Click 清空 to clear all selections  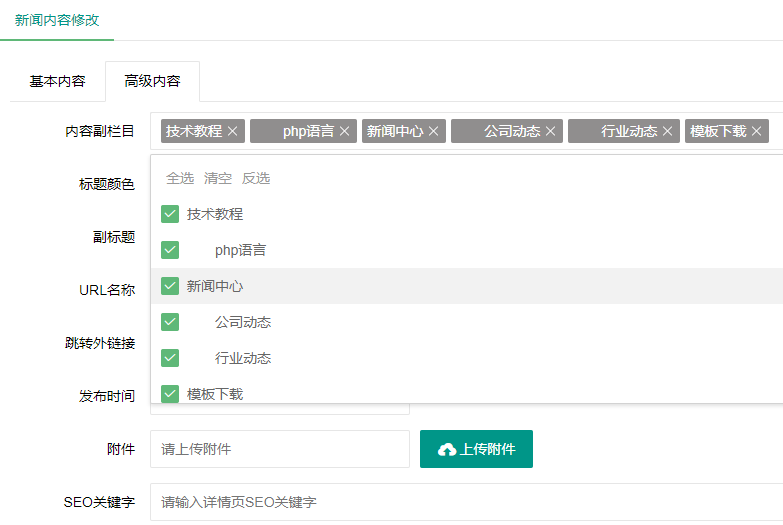(218, 178)
